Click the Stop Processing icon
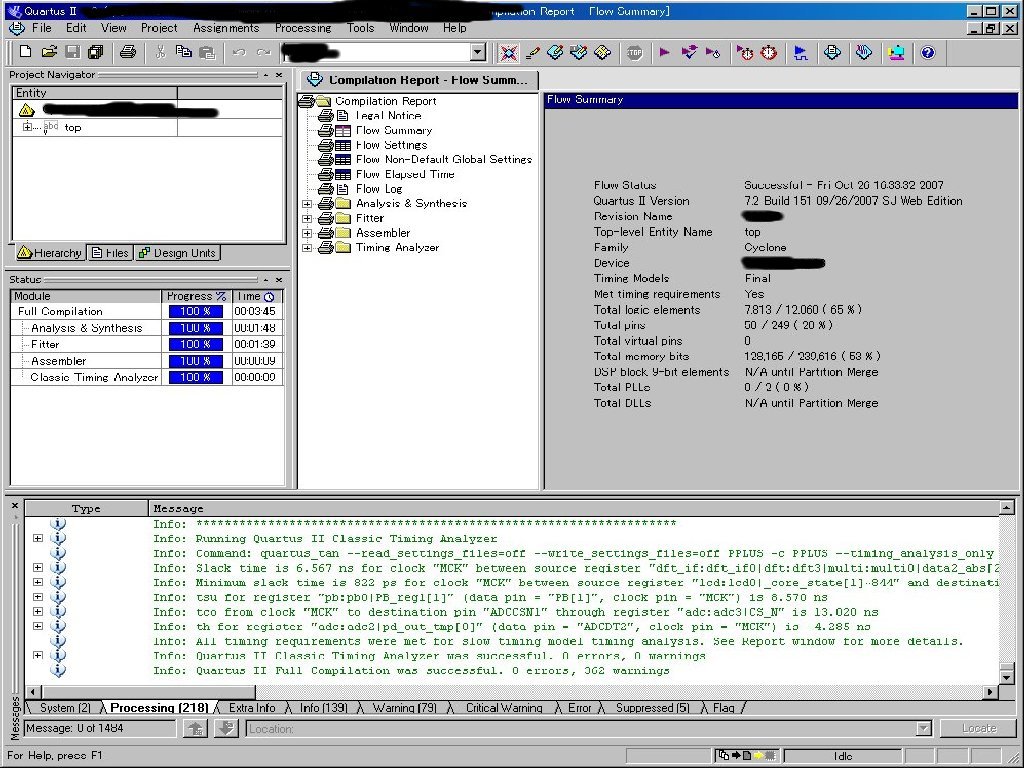The height and width of the screenshot is (768, 1024). (634, 52)
